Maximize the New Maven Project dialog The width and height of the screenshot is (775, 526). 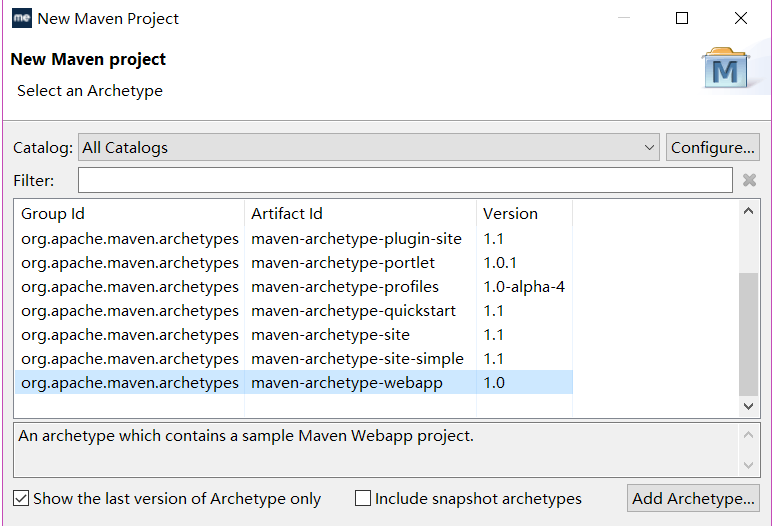pos(682,18)
